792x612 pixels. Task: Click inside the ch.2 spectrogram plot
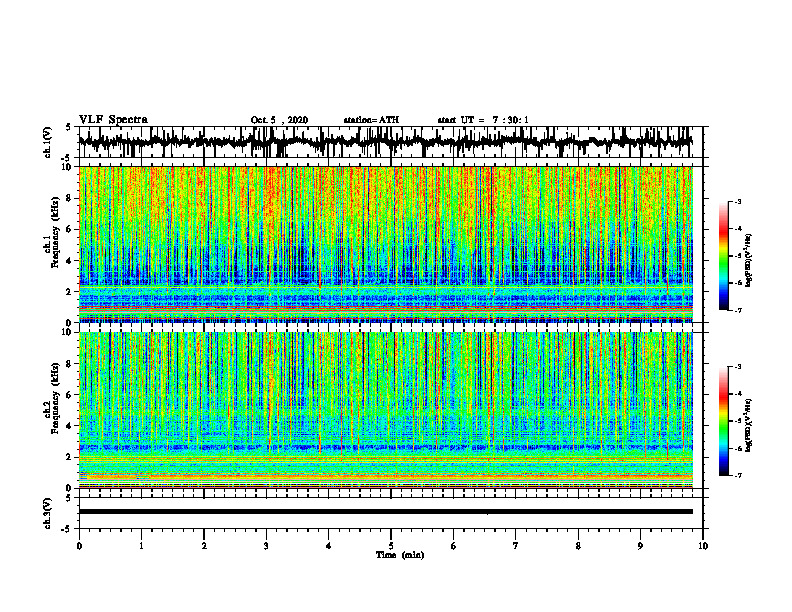[x=385, y=410]
